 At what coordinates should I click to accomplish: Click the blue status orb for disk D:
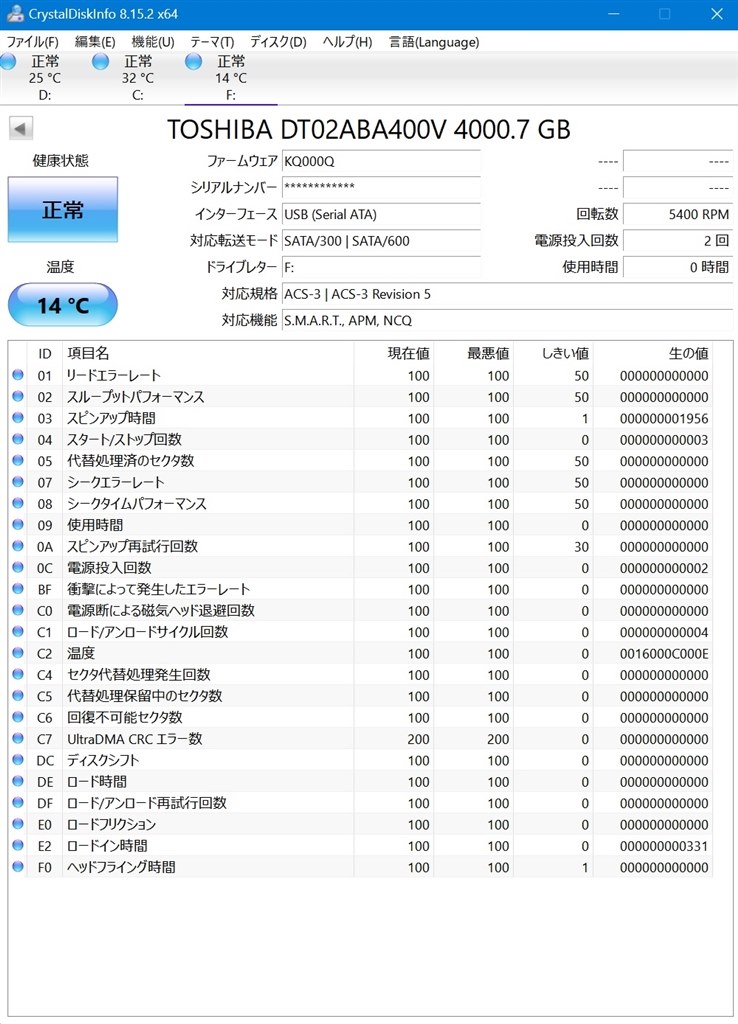[x=8, y=61]
